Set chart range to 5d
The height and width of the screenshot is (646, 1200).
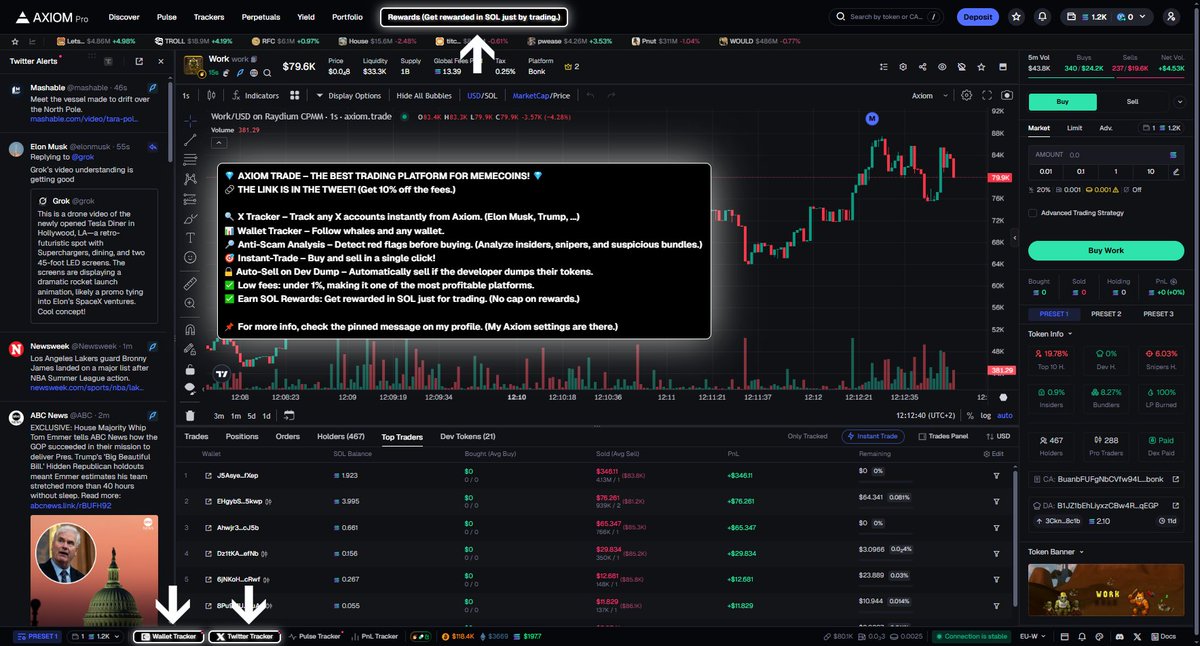[x=251, y=415]
